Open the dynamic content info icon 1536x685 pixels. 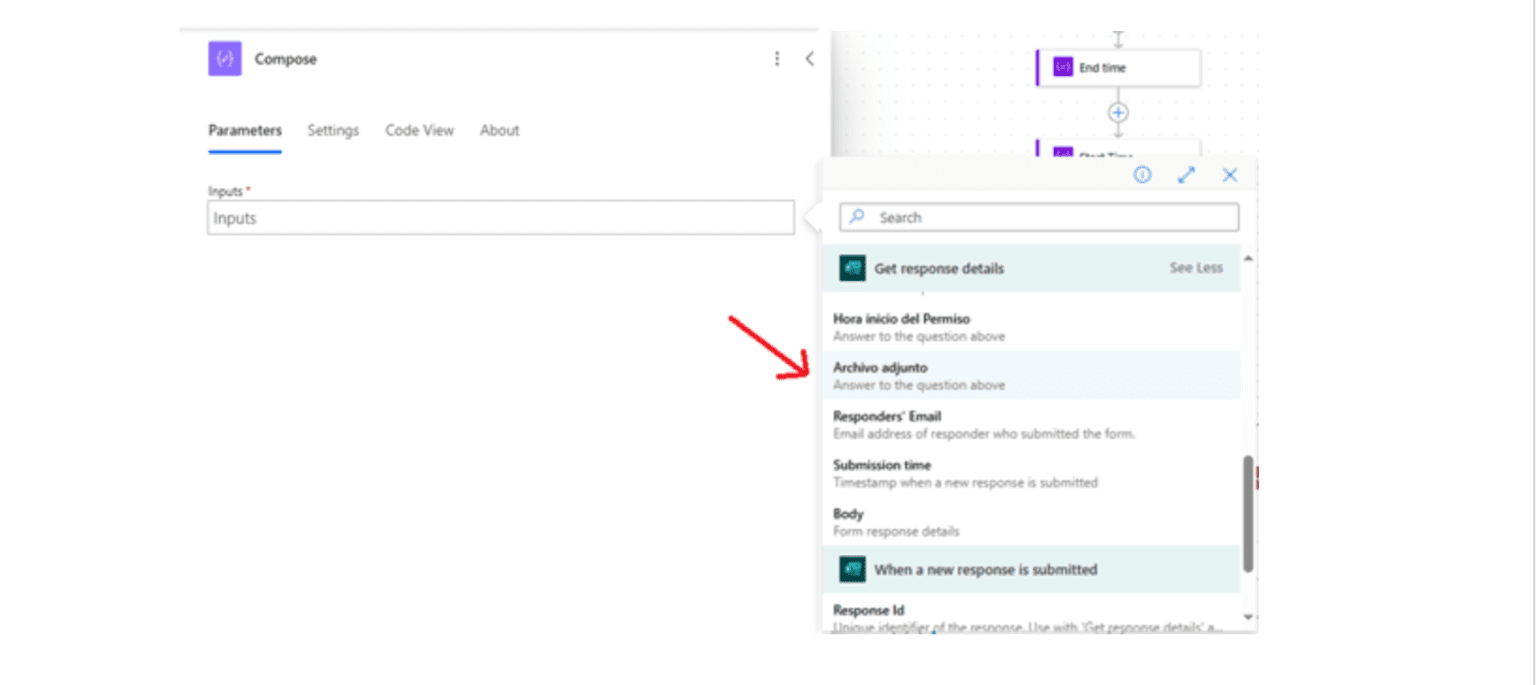(1143, 174)
